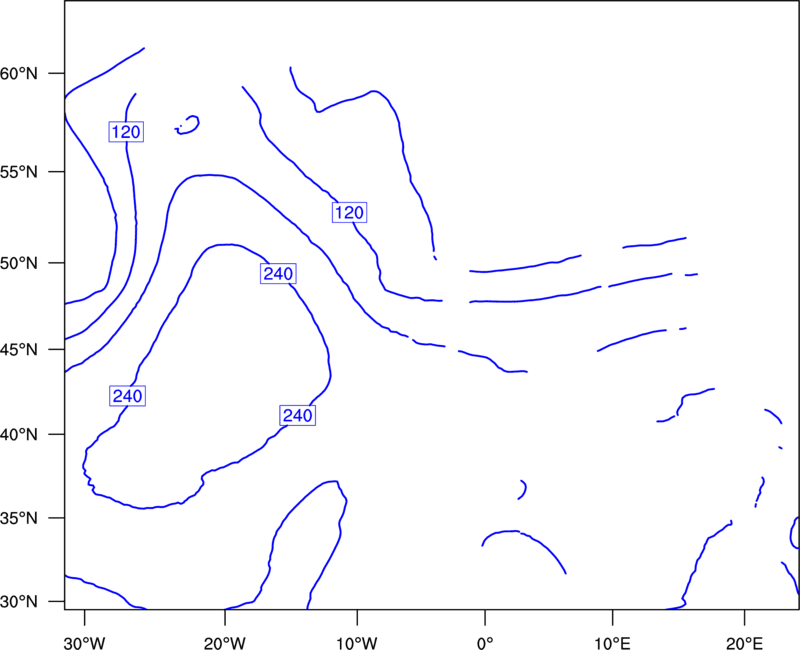Click the lowest 240 contour label
This screenshot has width=800, height=650.
tap(297, 415)
